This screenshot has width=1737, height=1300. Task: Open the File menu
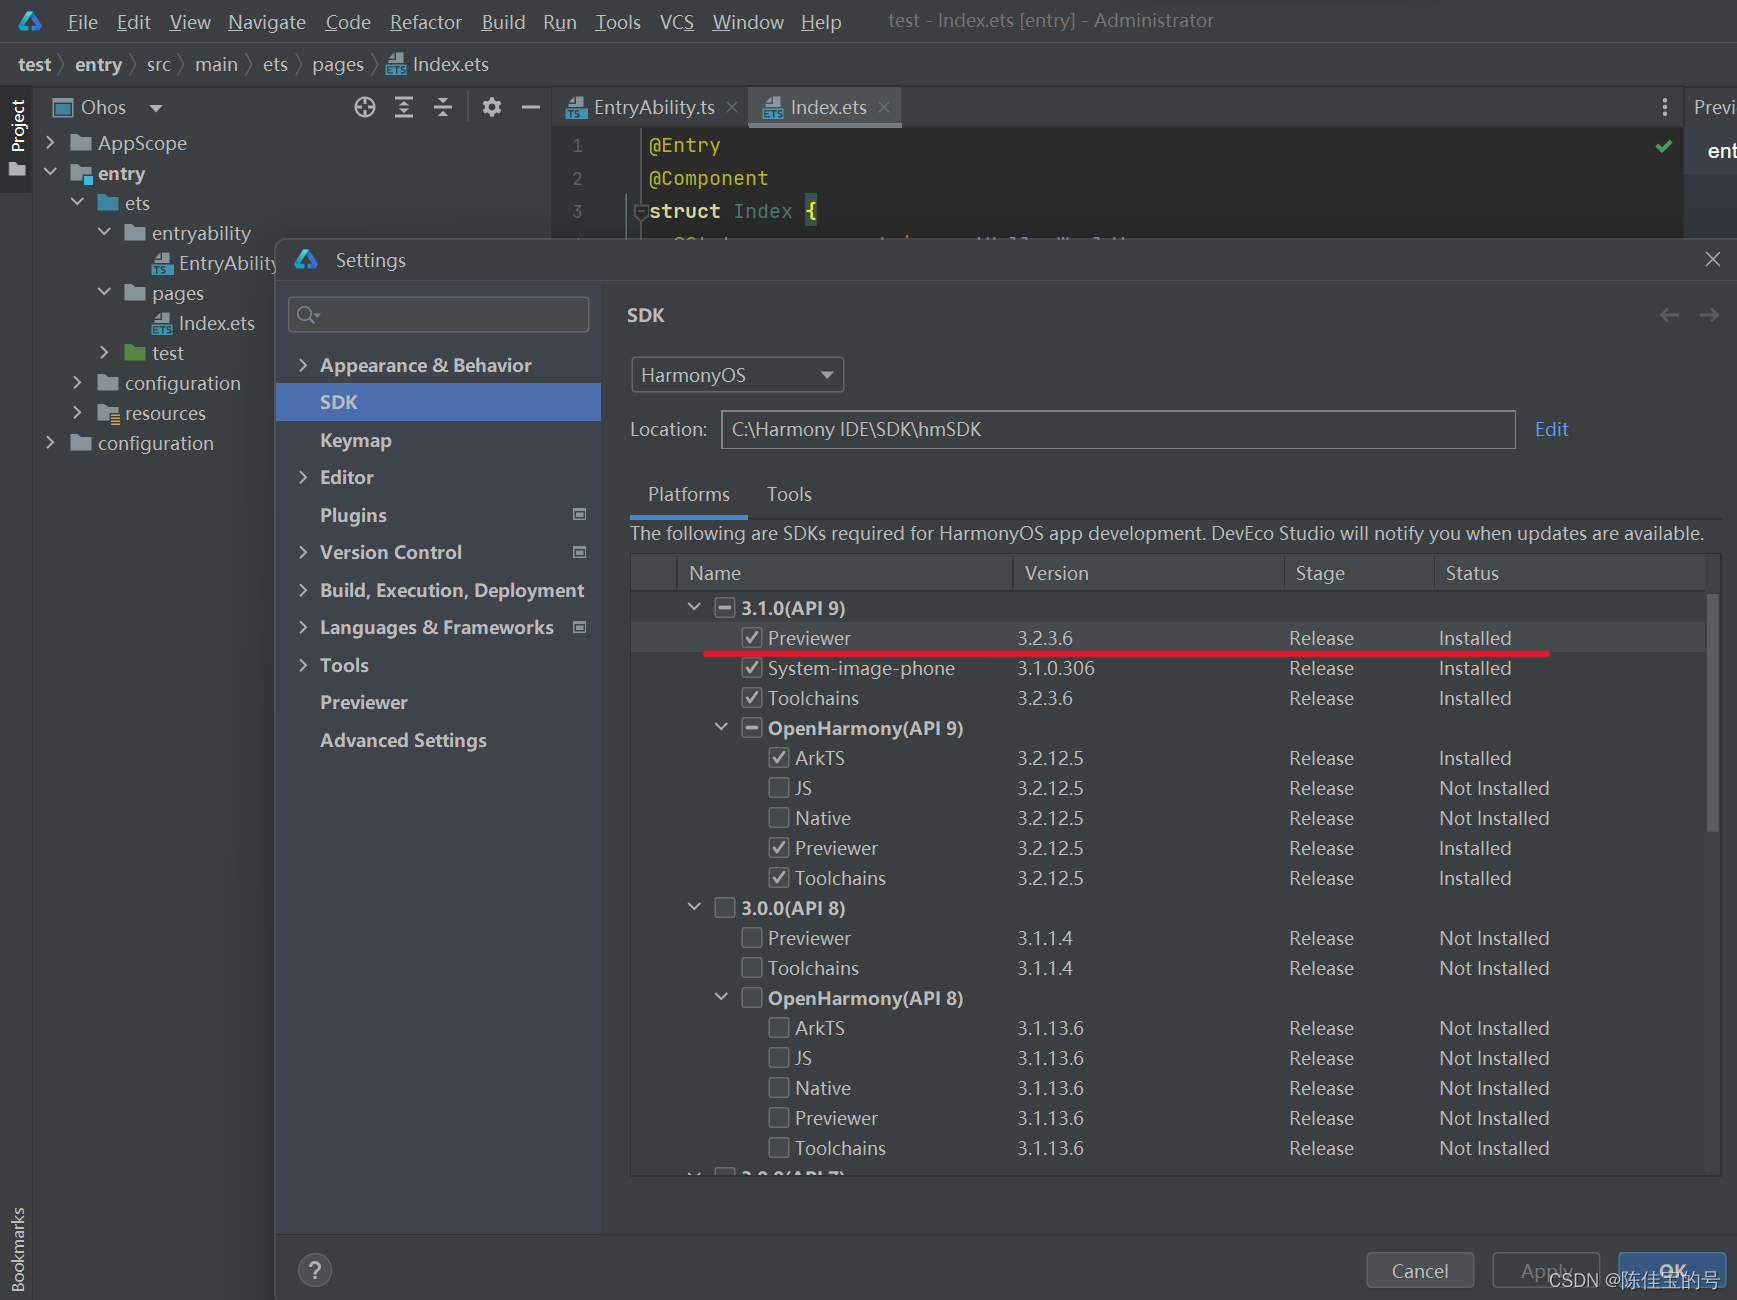82,22
